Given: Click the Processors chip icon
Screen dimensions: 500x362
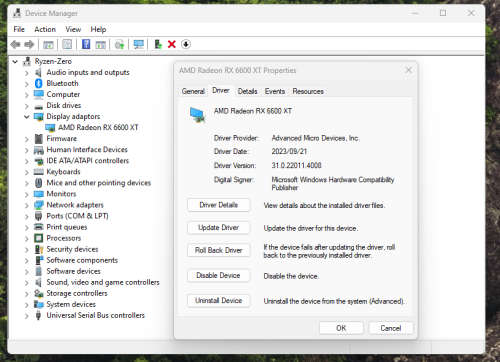Looking at the screenshot, I should [x=39, y=238].
